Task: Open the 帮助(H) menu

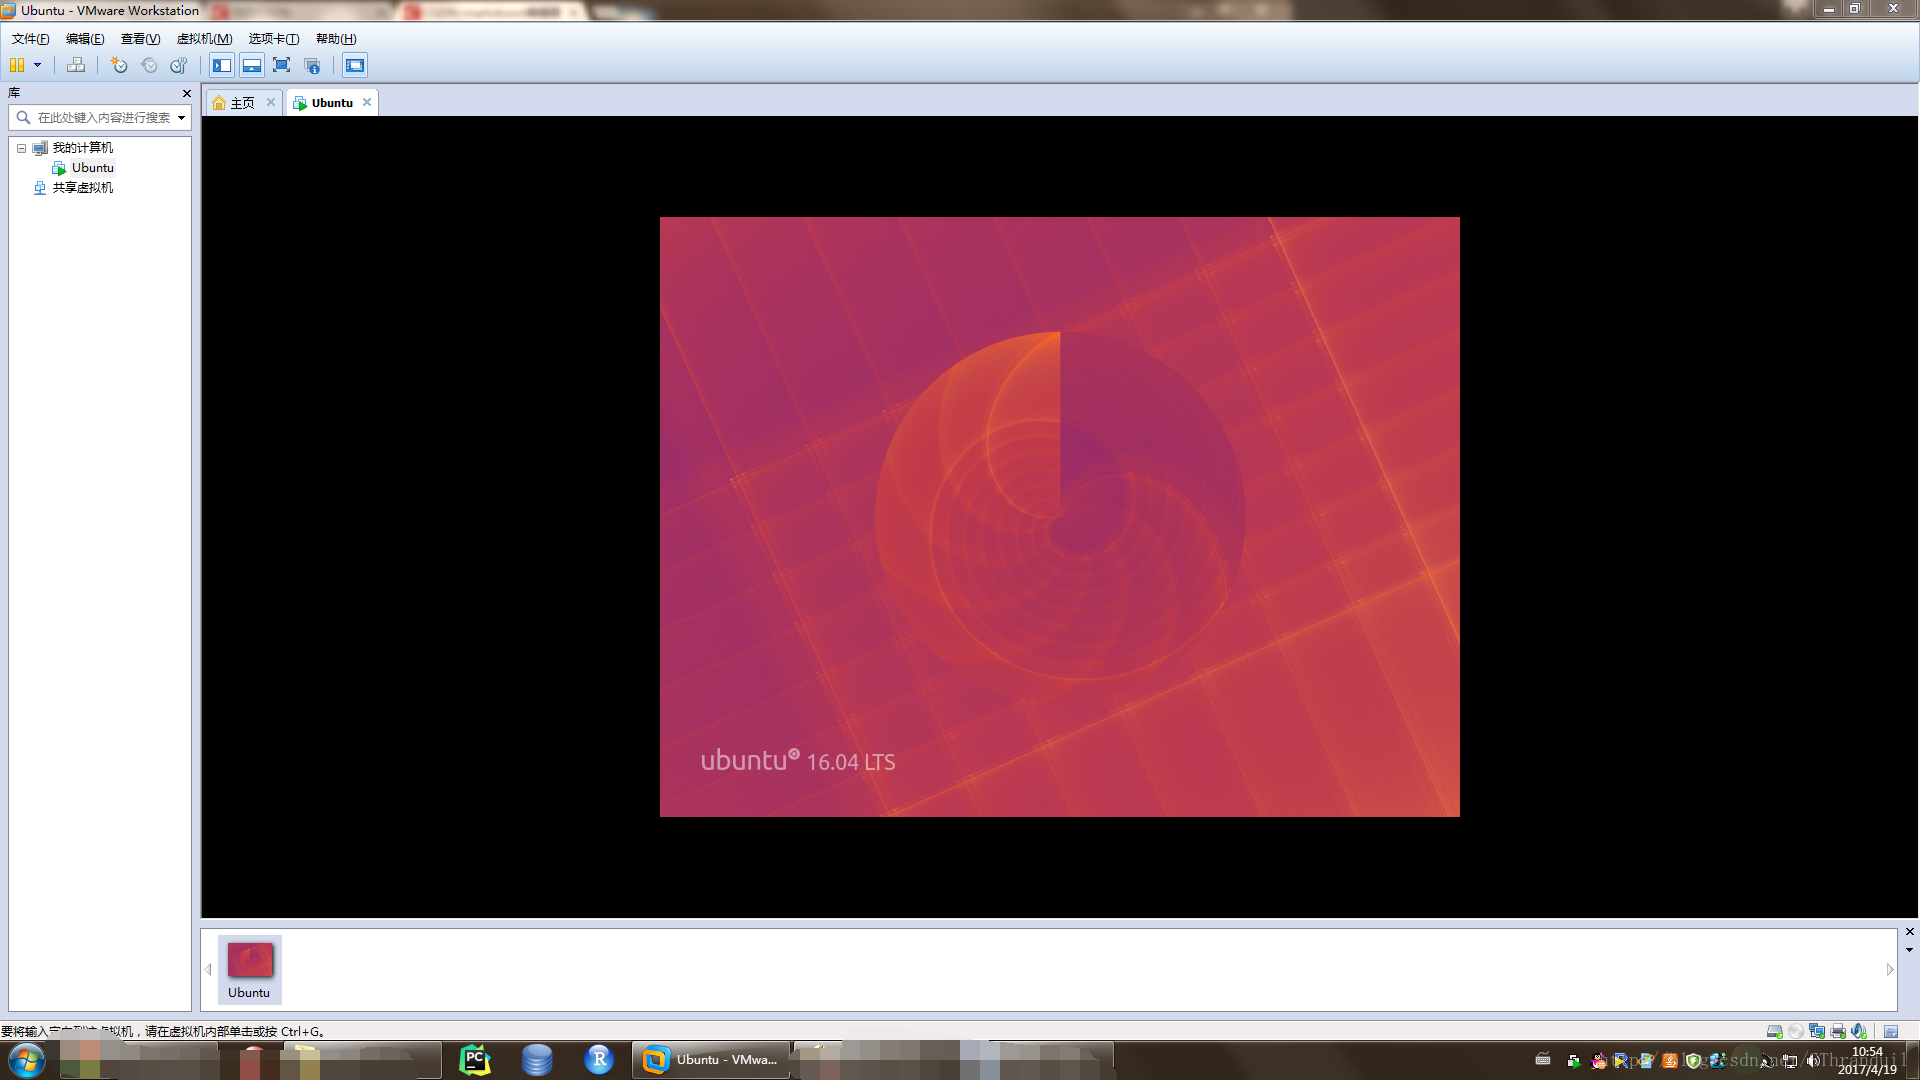Action: click(336, 39)
